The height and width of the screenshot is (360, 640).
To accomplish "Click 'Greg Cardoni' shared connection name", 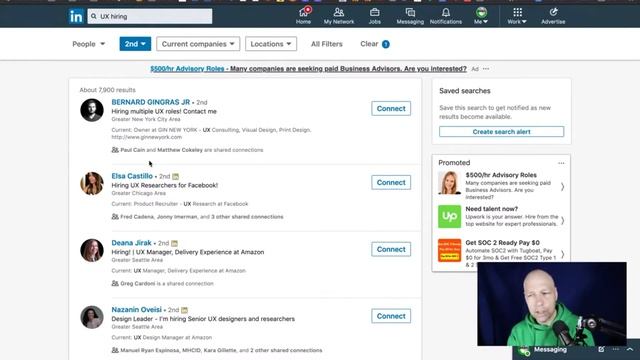I will tap(138, 283).
